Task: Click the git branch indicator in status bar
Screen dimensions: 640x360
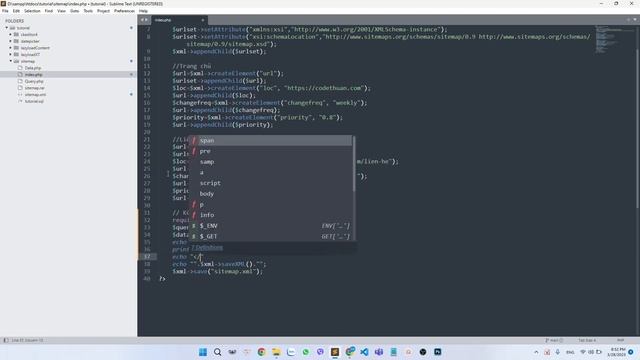Action: click(x=554, y=340)
